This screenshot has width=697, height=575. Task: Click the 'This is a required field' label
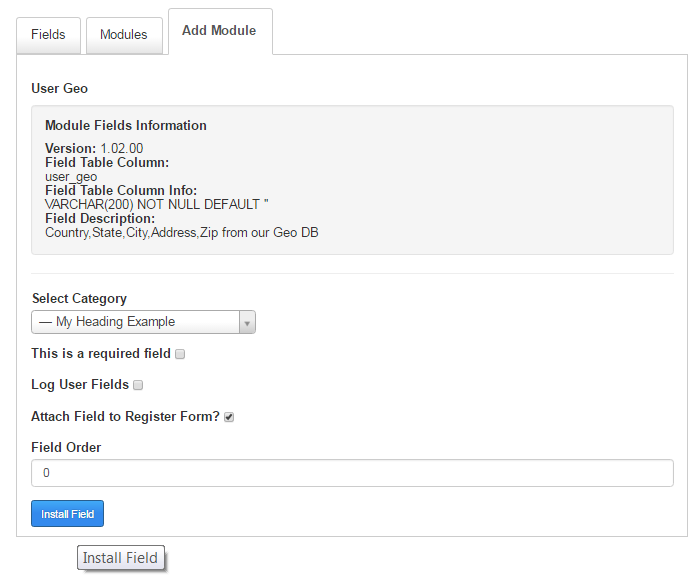[x=101, y=354]
